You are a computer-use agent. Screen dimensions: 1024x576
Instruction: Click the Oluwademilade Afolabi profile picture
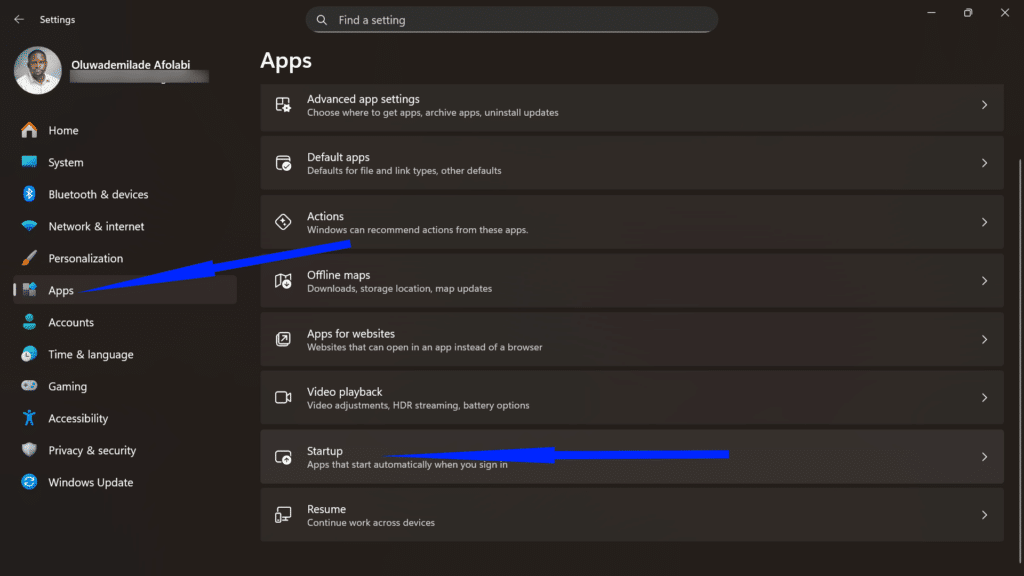[37, 71]
